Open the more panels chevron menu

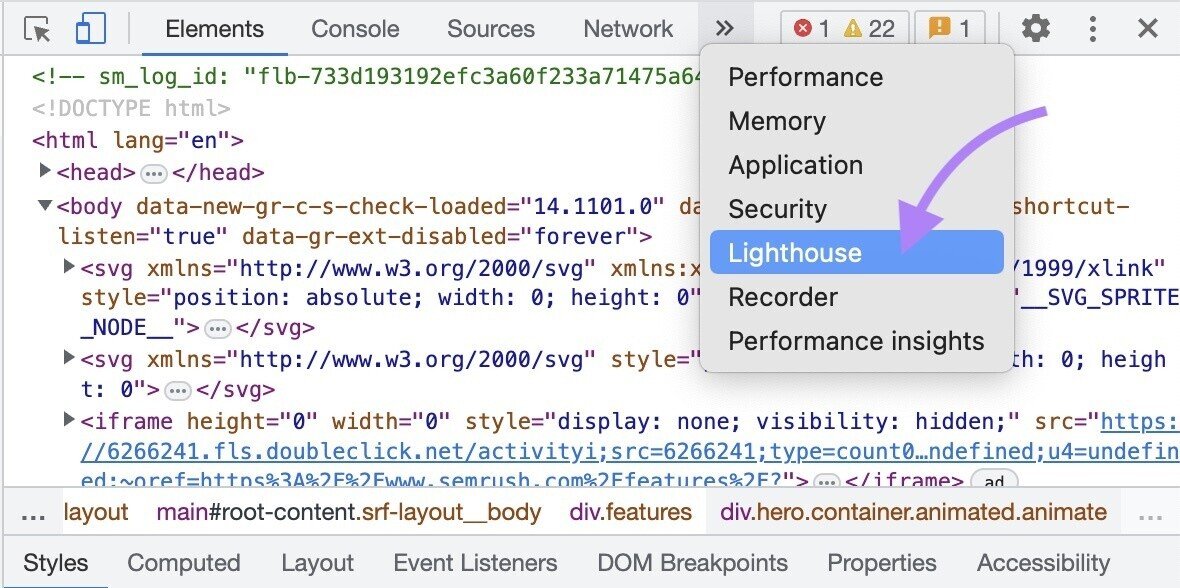[726, 28]
